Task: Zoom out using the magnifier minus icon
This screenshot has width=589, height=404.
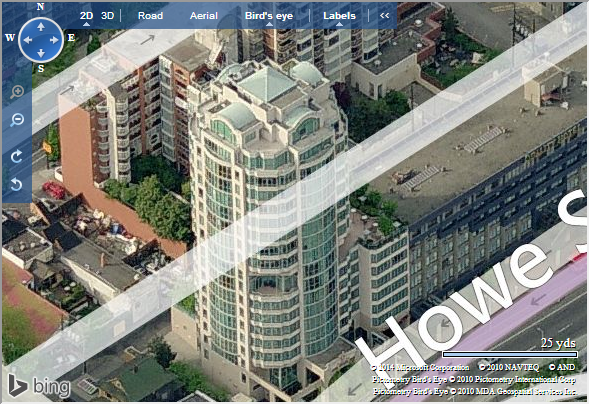Action: click(x=17, y=120)
